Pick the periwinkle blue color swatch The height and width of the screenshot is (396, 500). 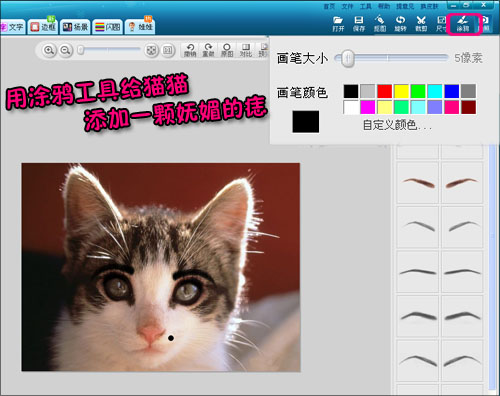(x=435, y=107)
